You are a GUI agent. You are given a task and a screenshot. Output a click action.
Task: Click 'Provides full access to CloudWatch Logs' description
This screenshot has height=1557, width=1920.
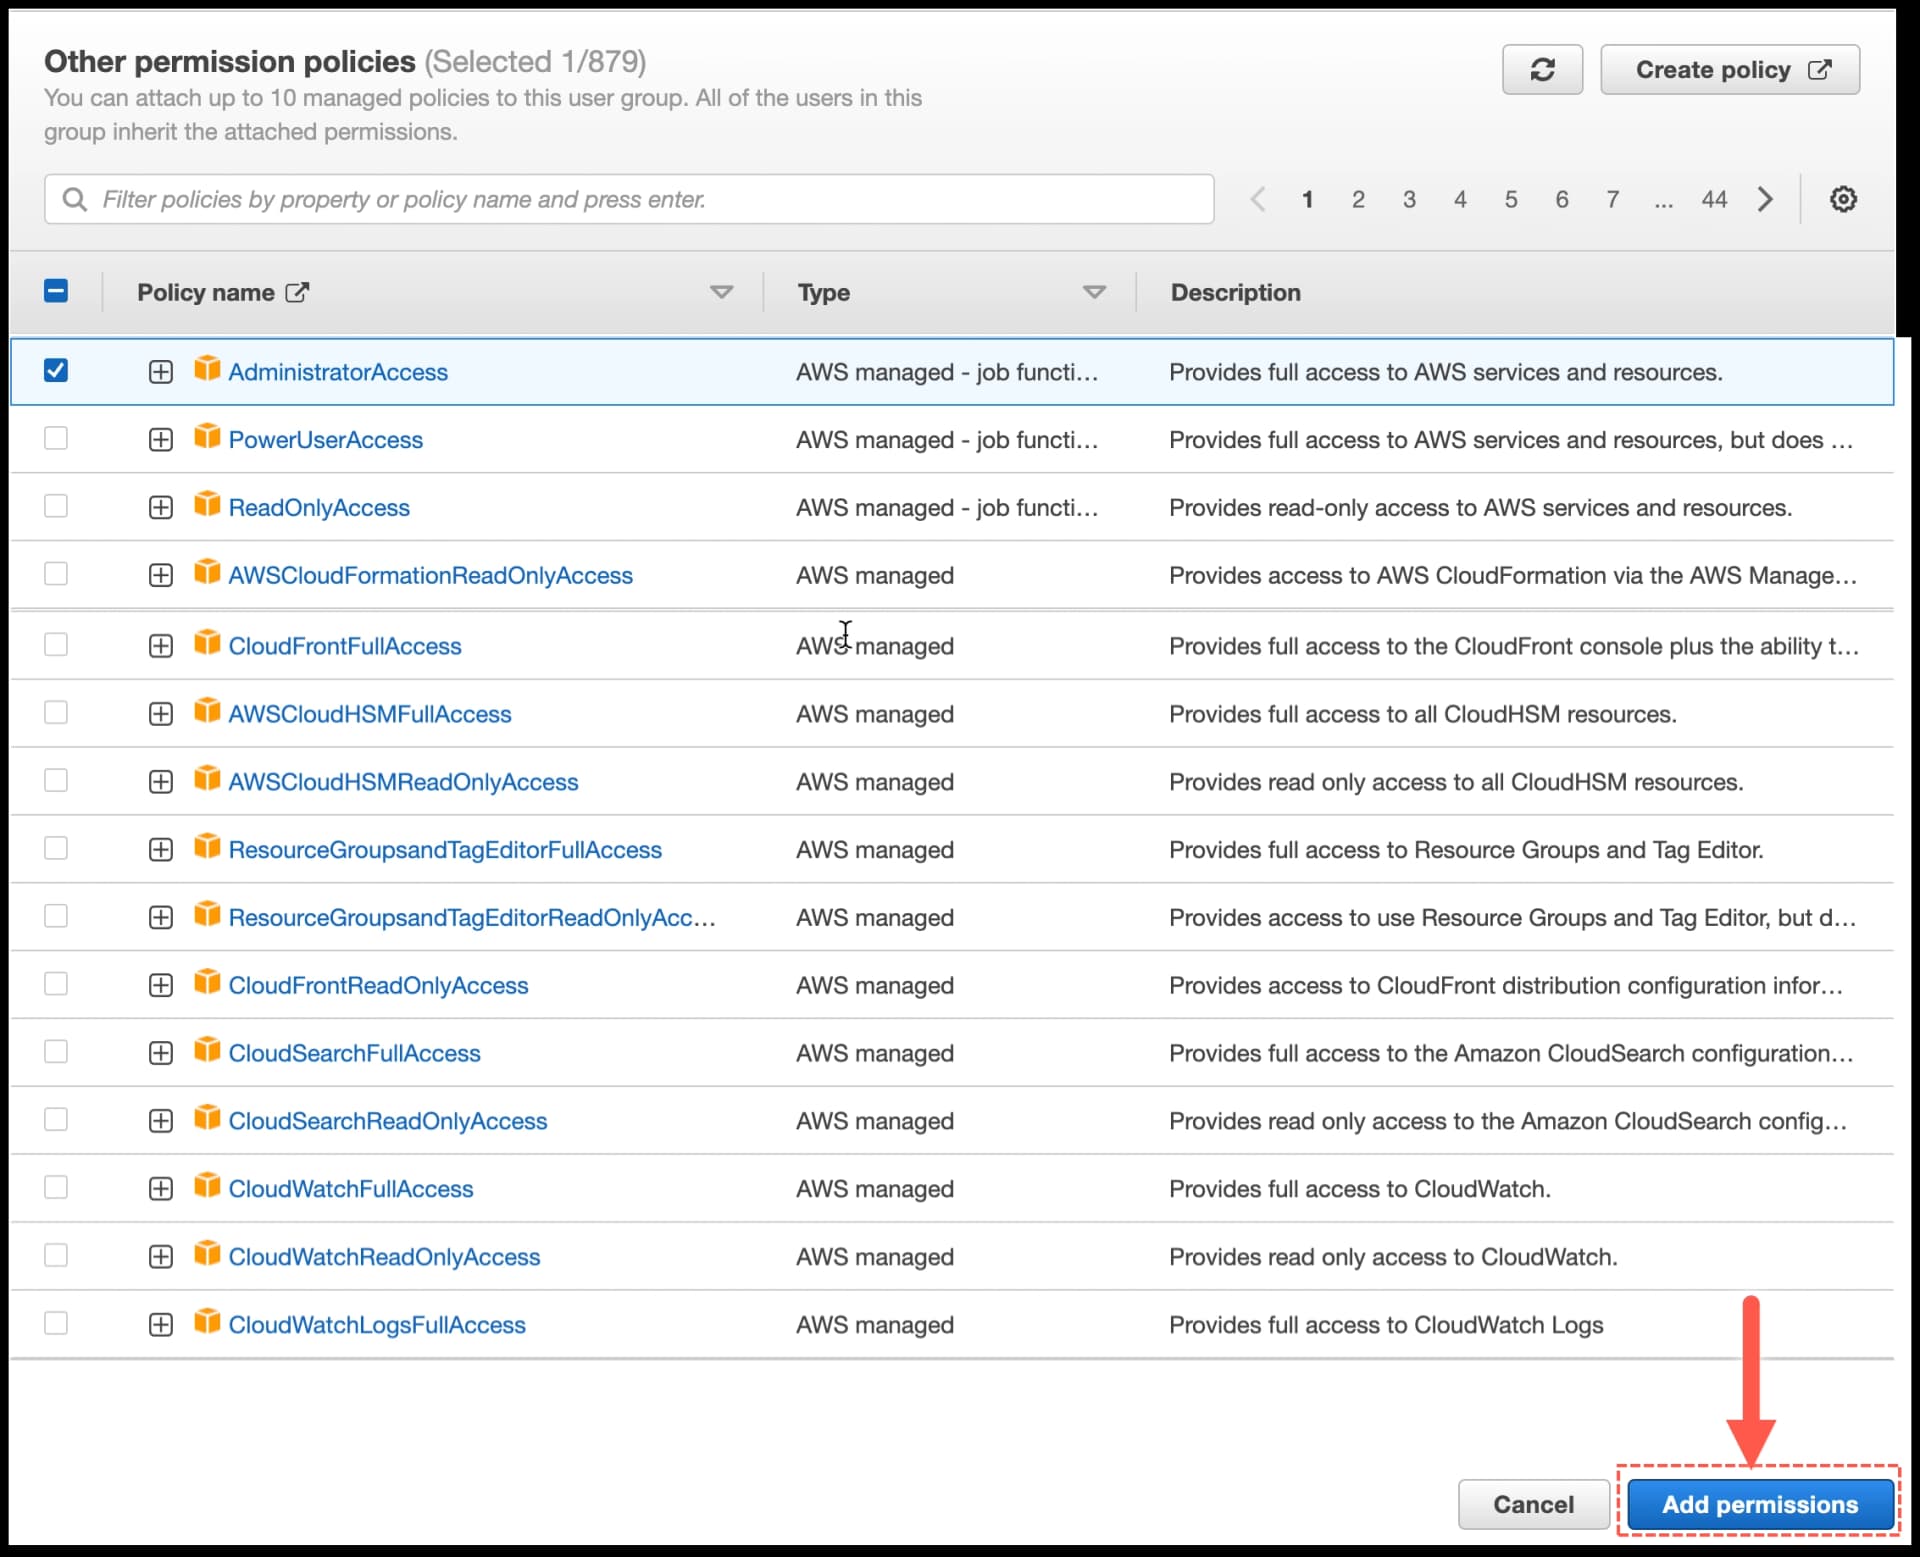pos(1386,1325)
